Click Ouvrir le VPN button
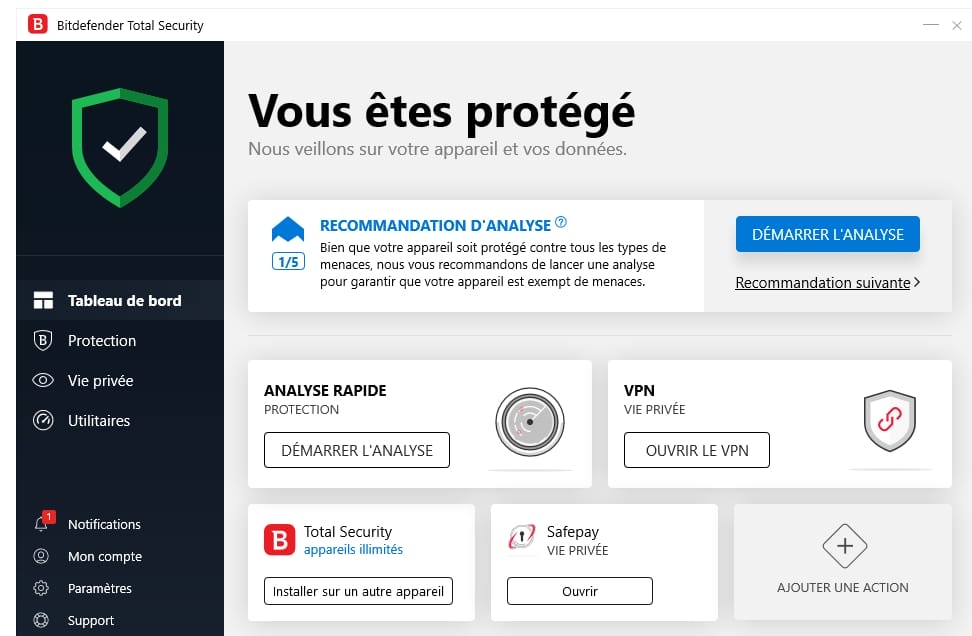 click(x=697, y=450)
